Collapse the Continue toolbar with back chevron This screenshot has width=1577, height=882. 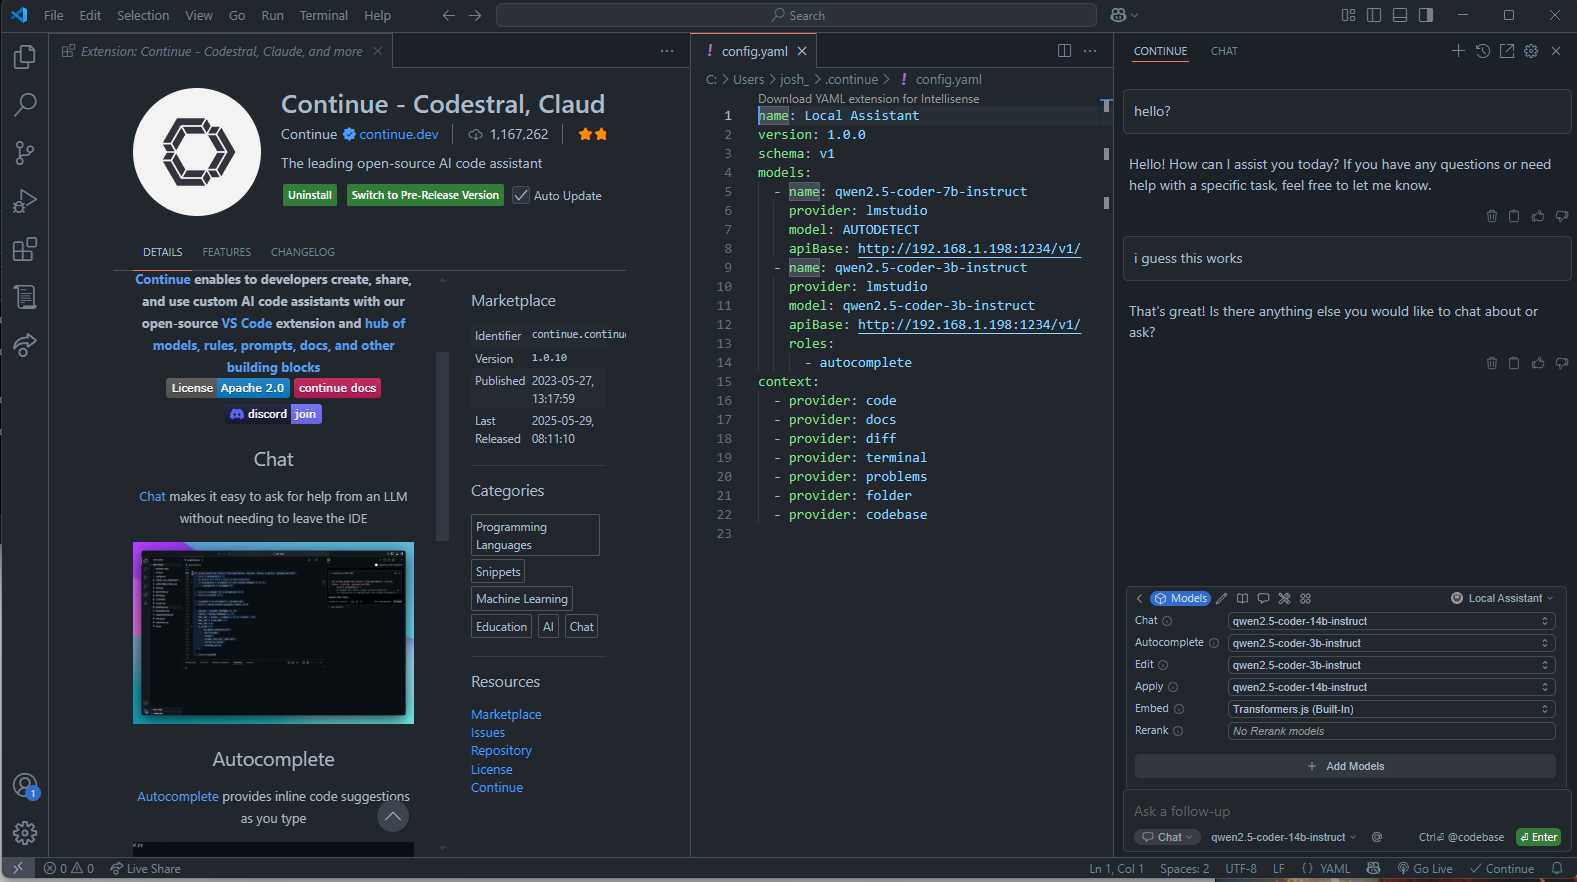pos(1139,598)
